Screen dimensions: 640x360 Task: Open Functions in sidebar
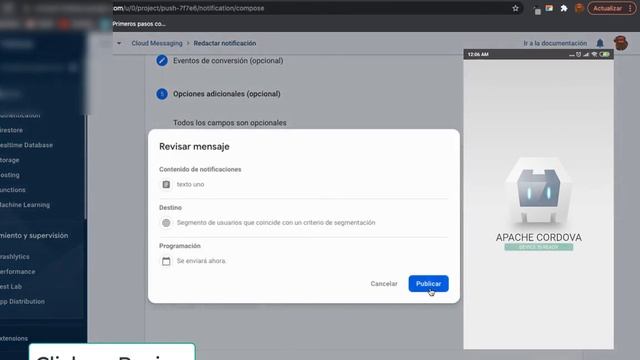(13, 190)
